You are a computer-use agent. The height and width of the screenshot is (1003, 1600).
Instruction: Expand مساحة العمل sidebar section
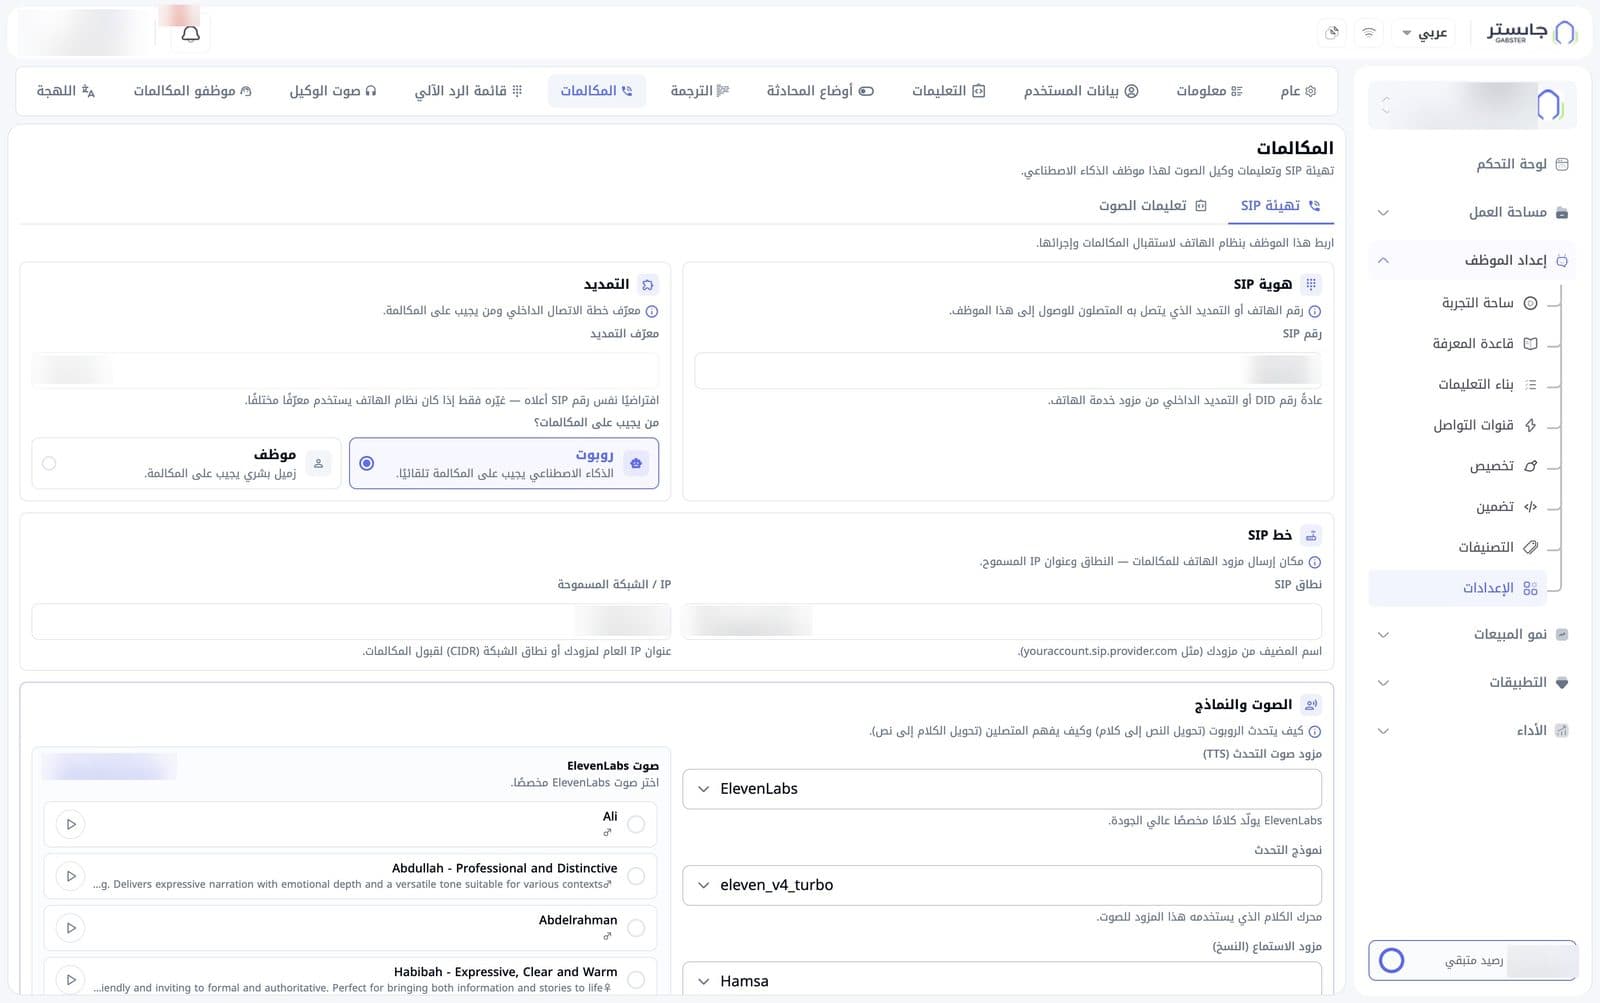pyautogui.click(x=1470, y=212)
